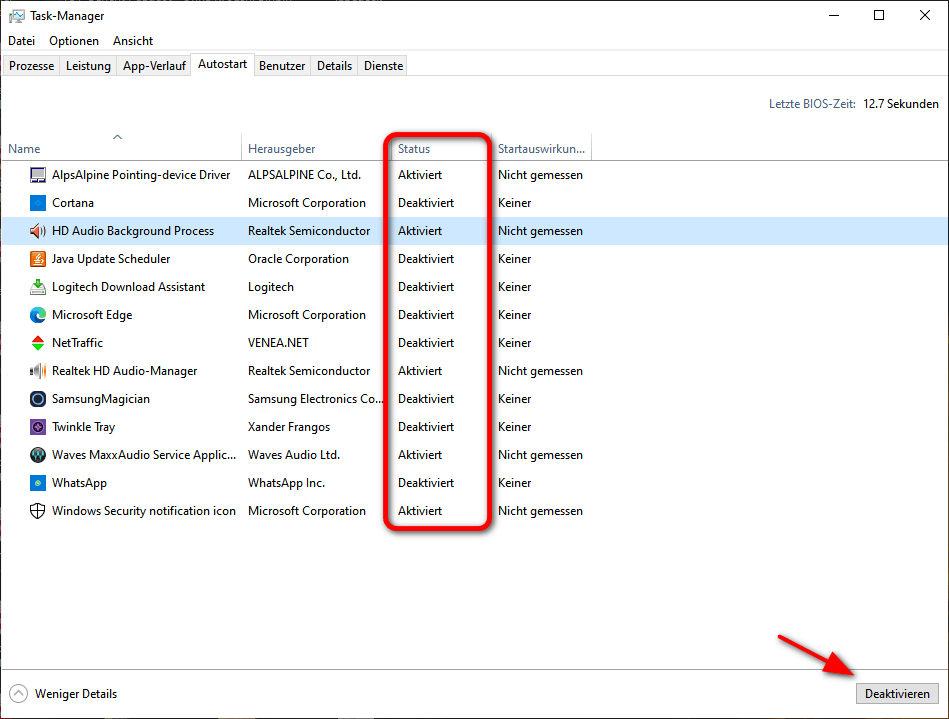
Task: Click the Microsoft Edge icon
Action: coord(38,314)
